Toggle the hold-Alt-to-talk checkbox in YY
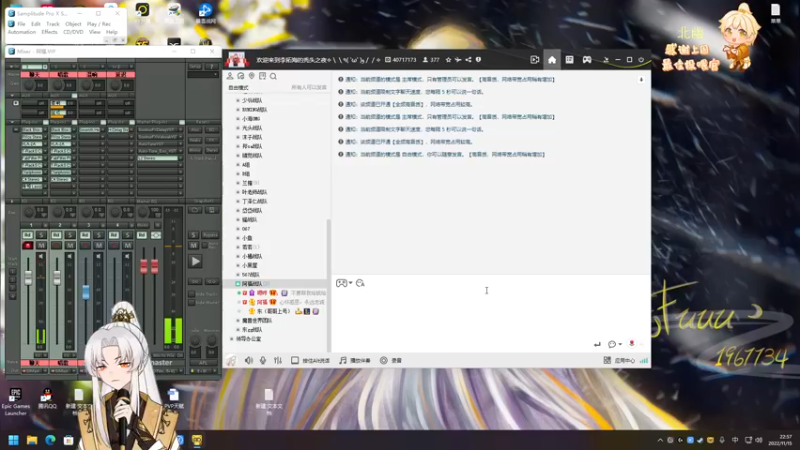Screen dimensions: 800x450 click(295, 360)
